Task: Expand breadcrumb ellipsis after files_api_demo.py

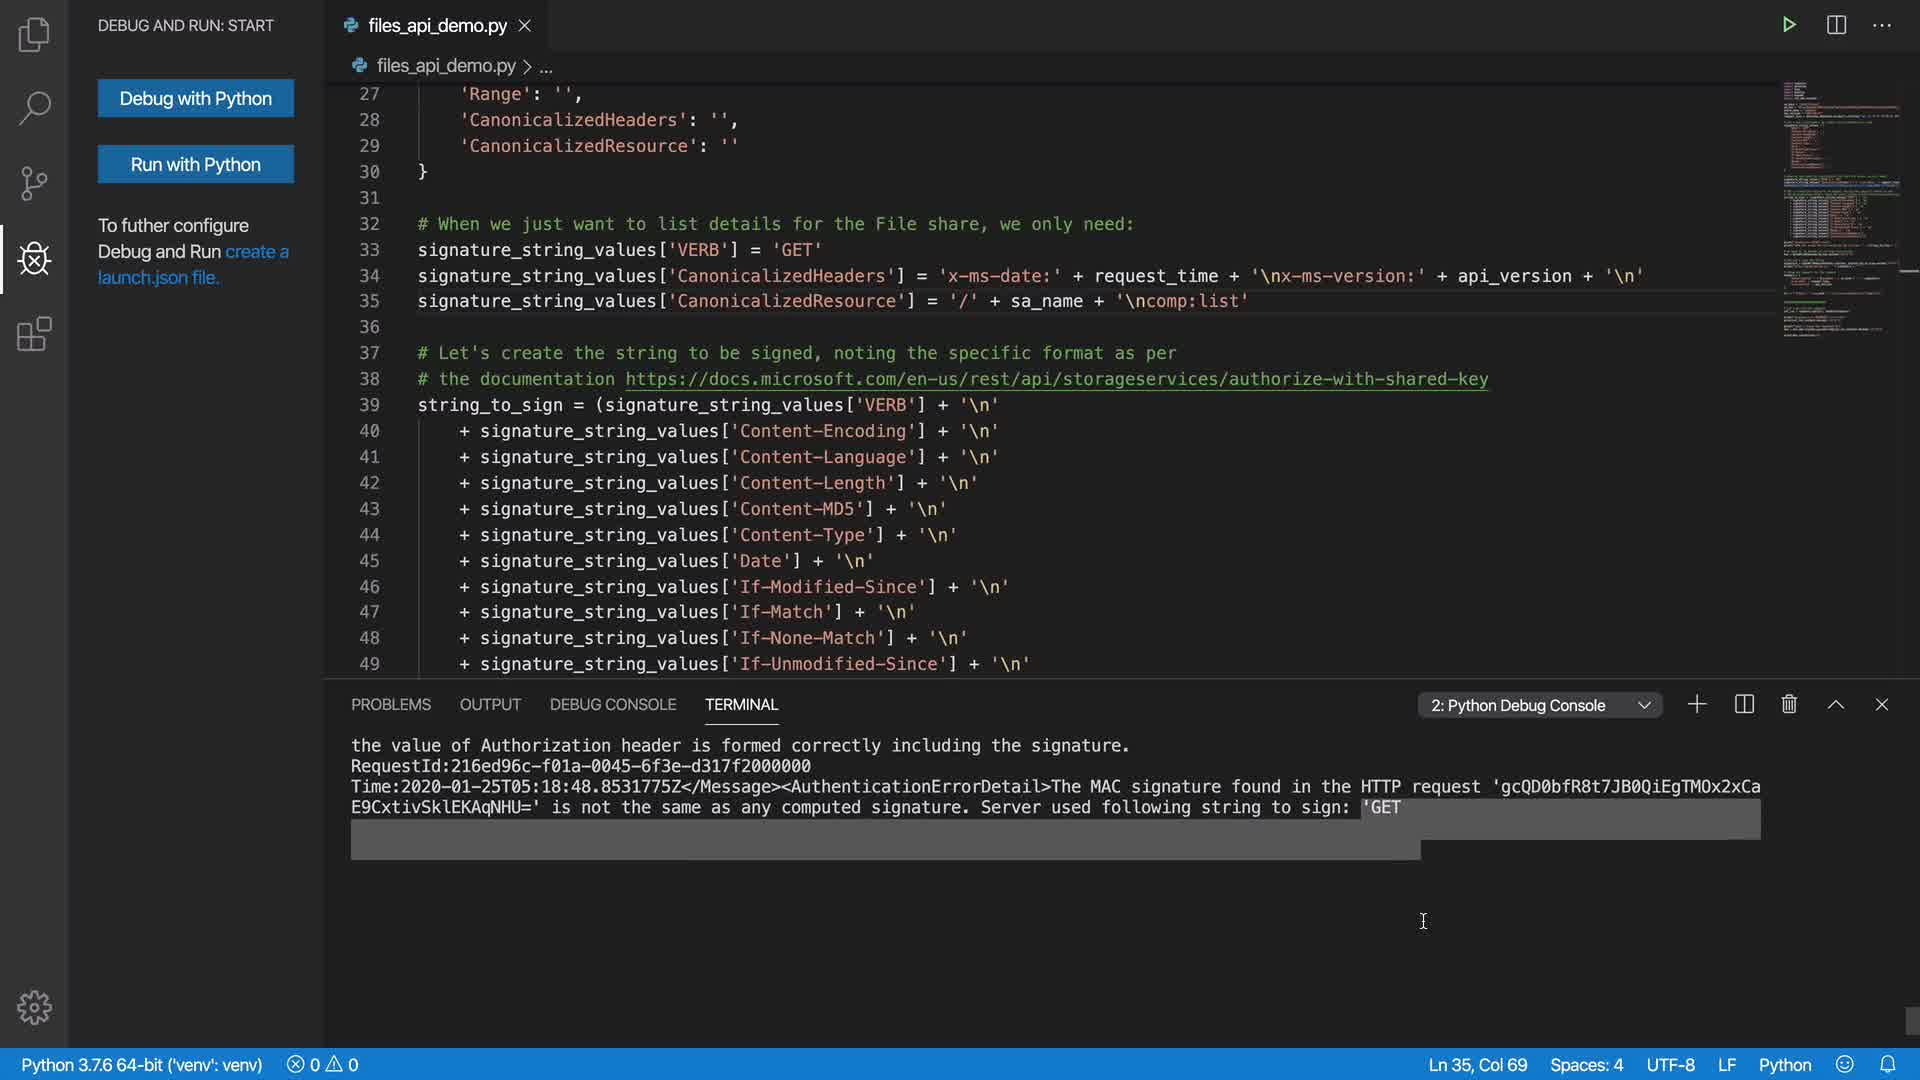Action: tap(546, 67)
